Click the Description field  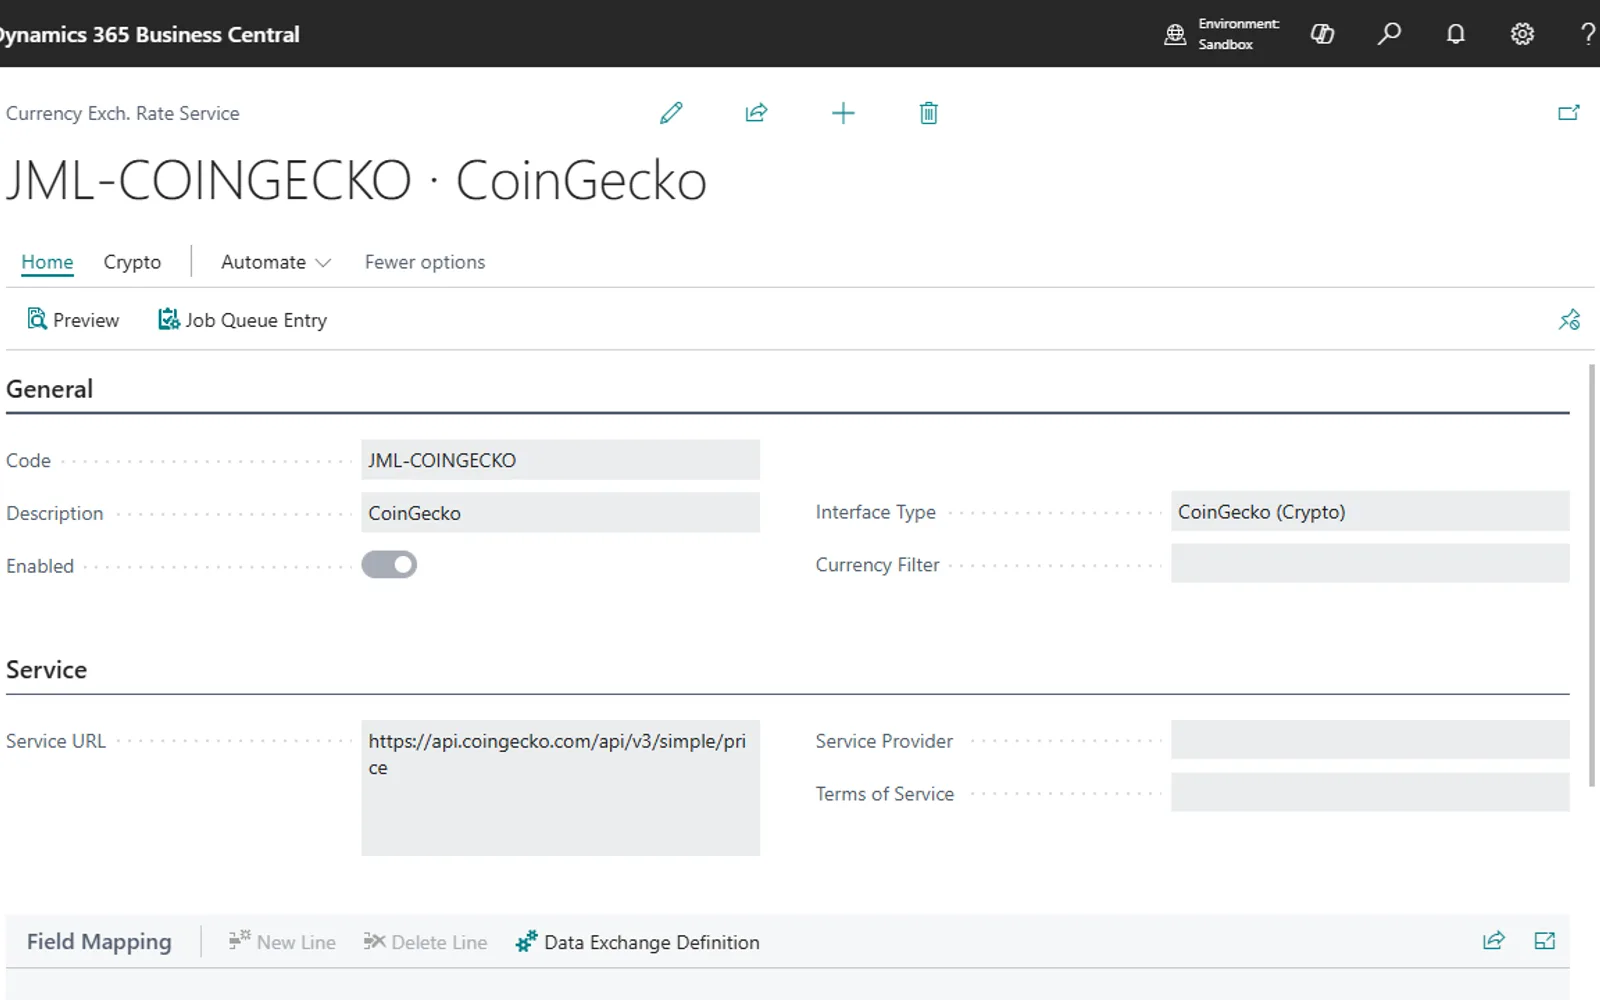[x=560, y=513]
